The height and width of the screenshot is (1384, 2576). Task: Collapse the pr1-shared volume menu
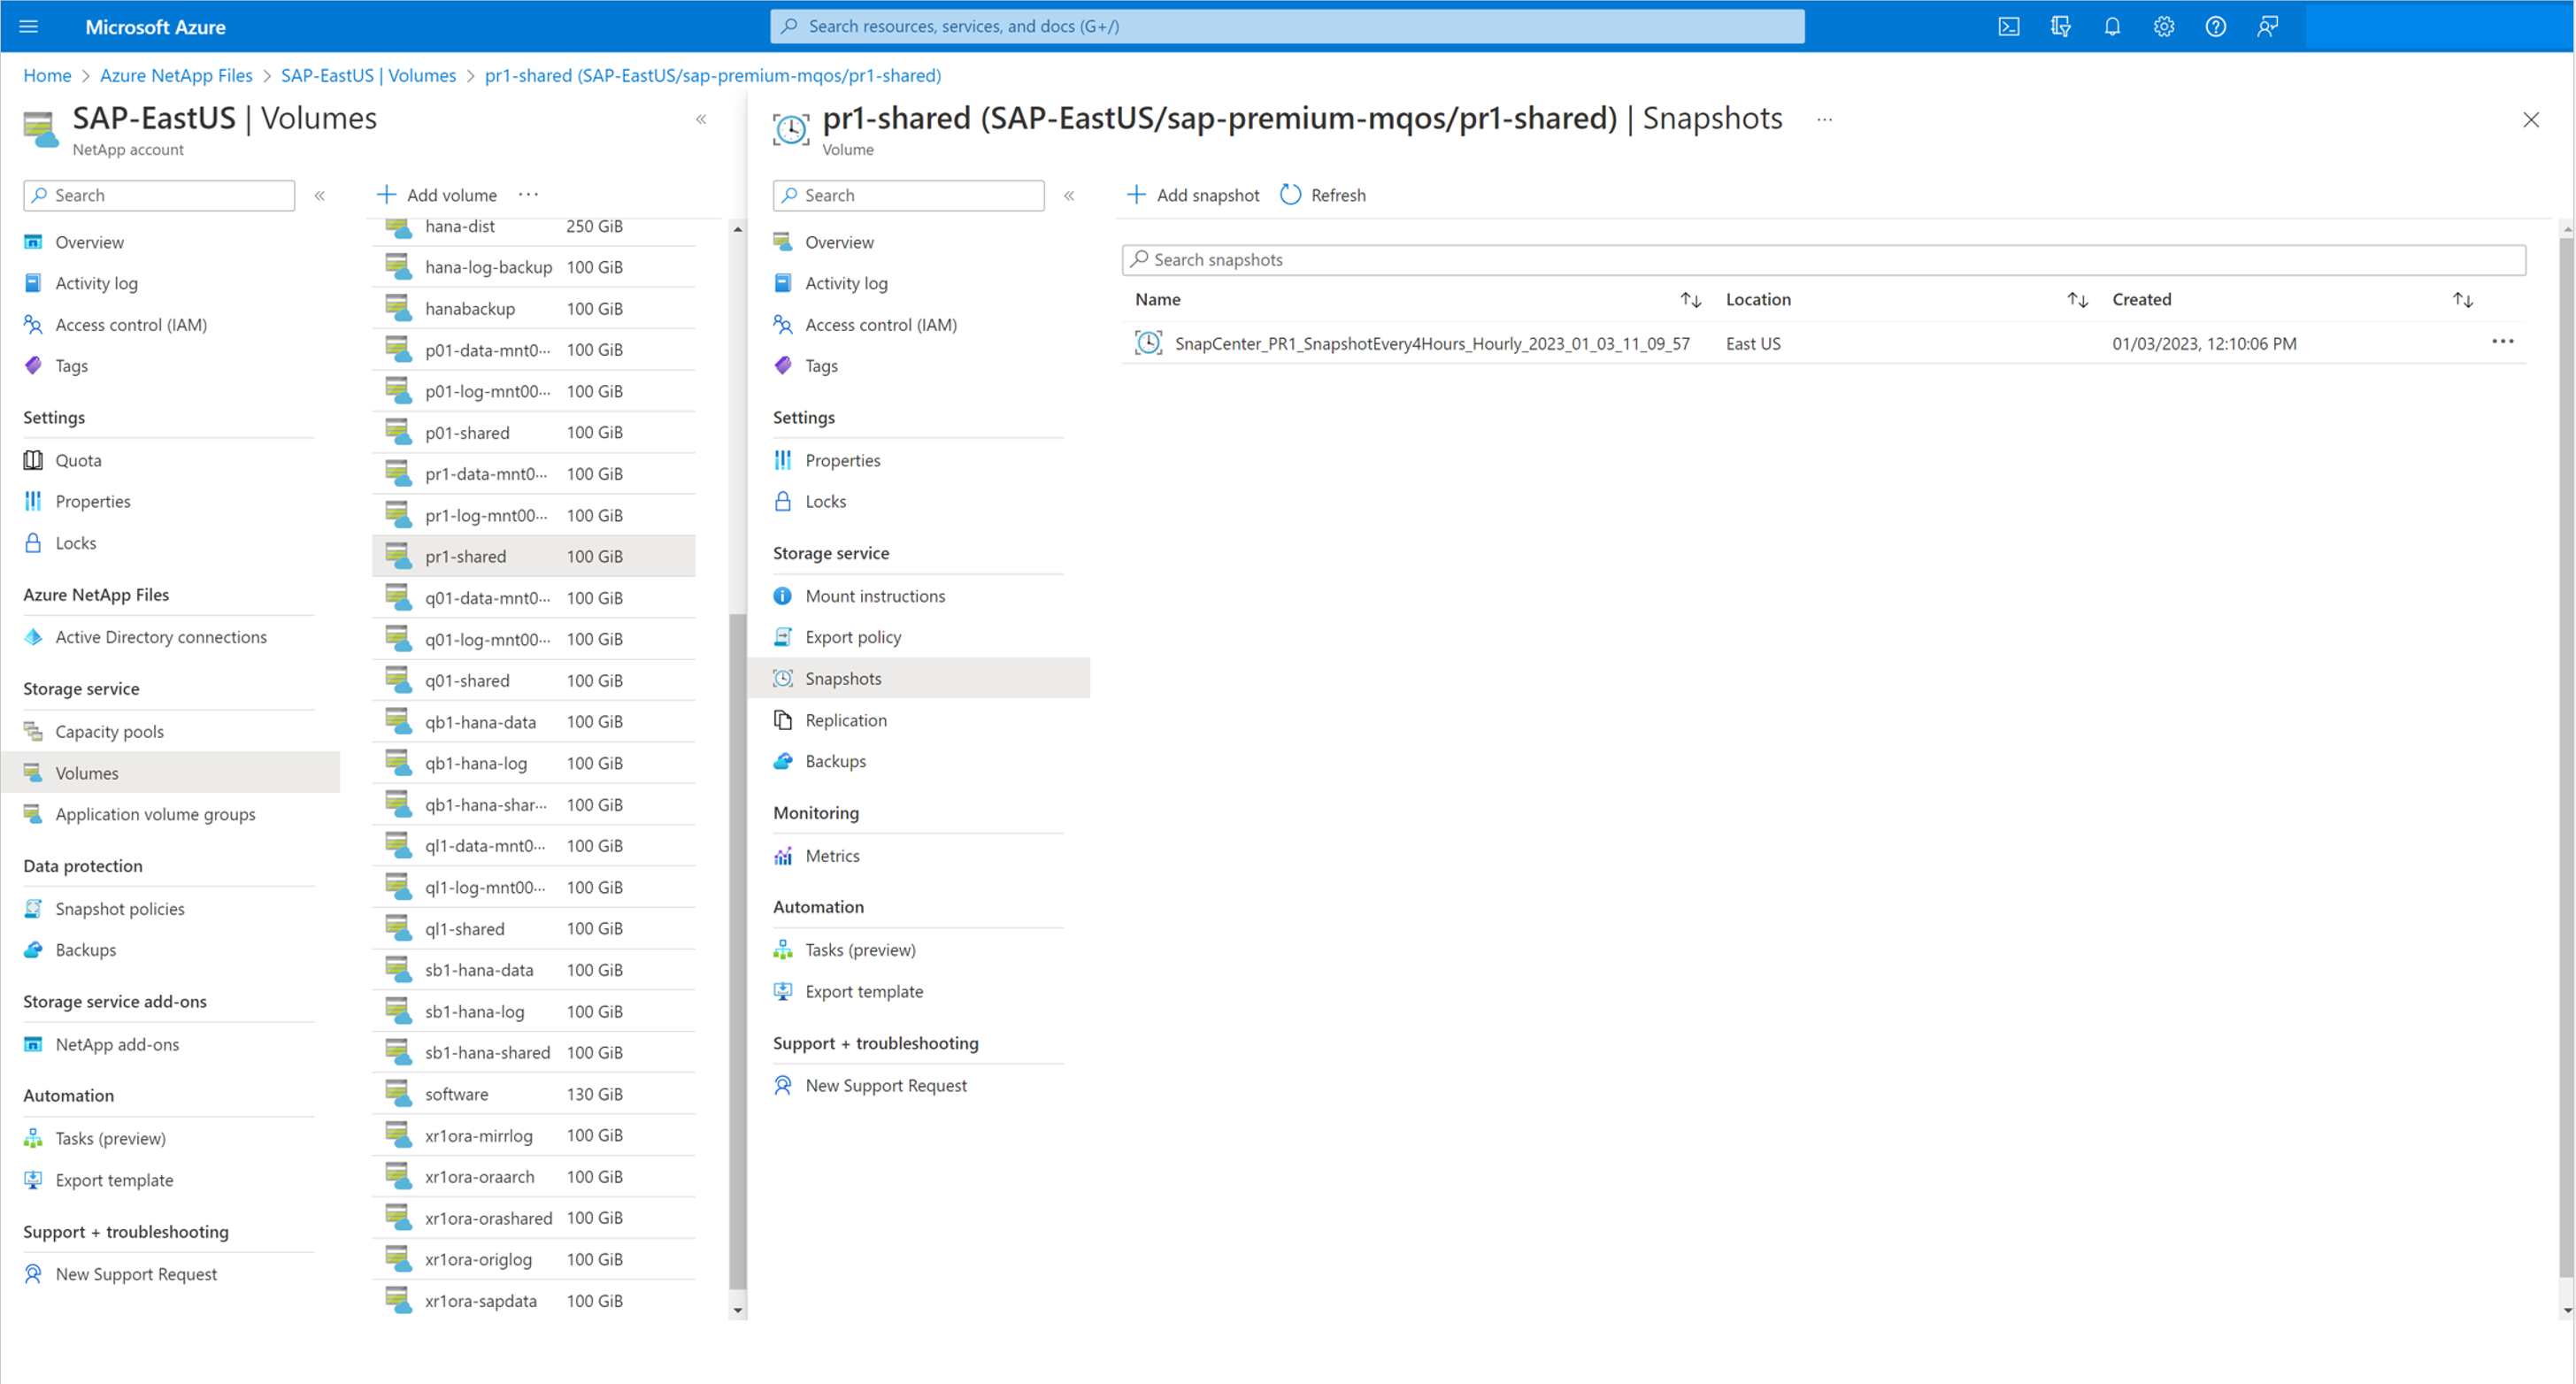tap(1069, 196)
